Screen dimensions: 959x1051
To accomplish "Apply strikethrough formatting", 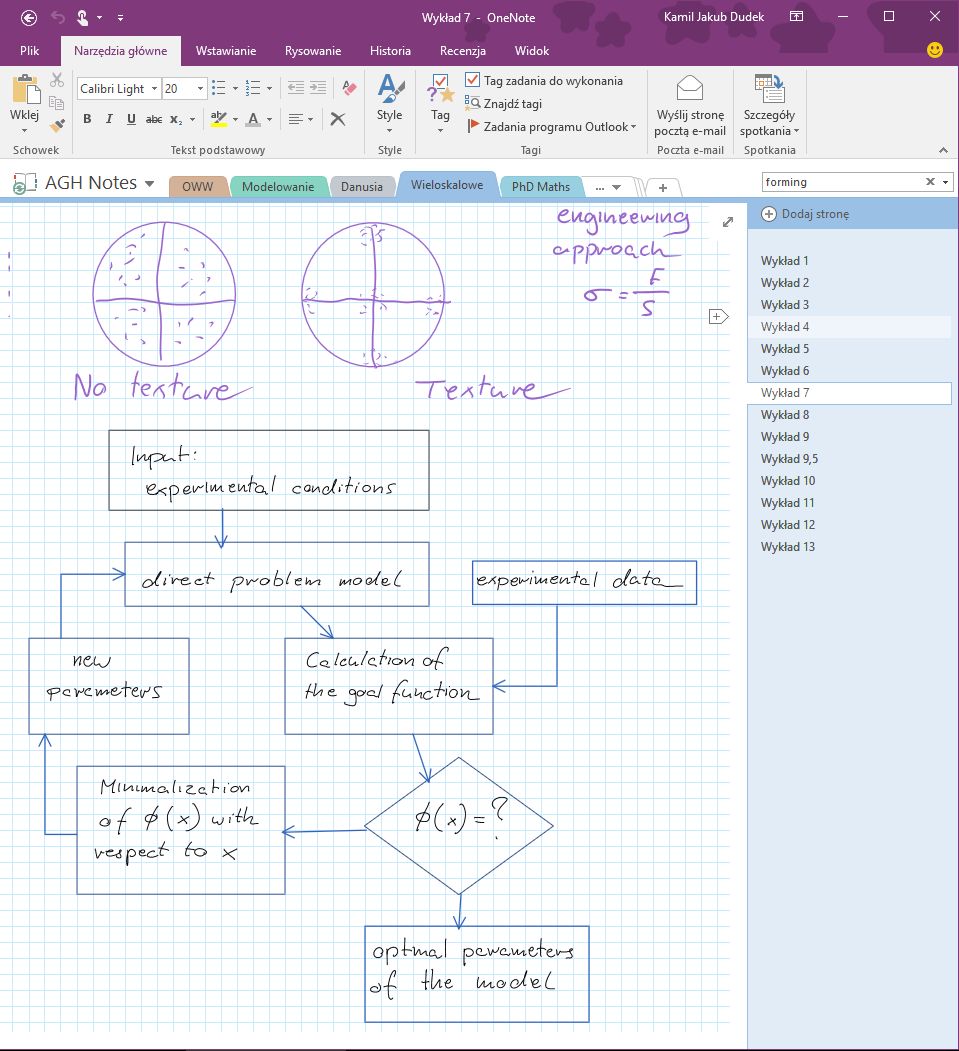I will 153,119.
